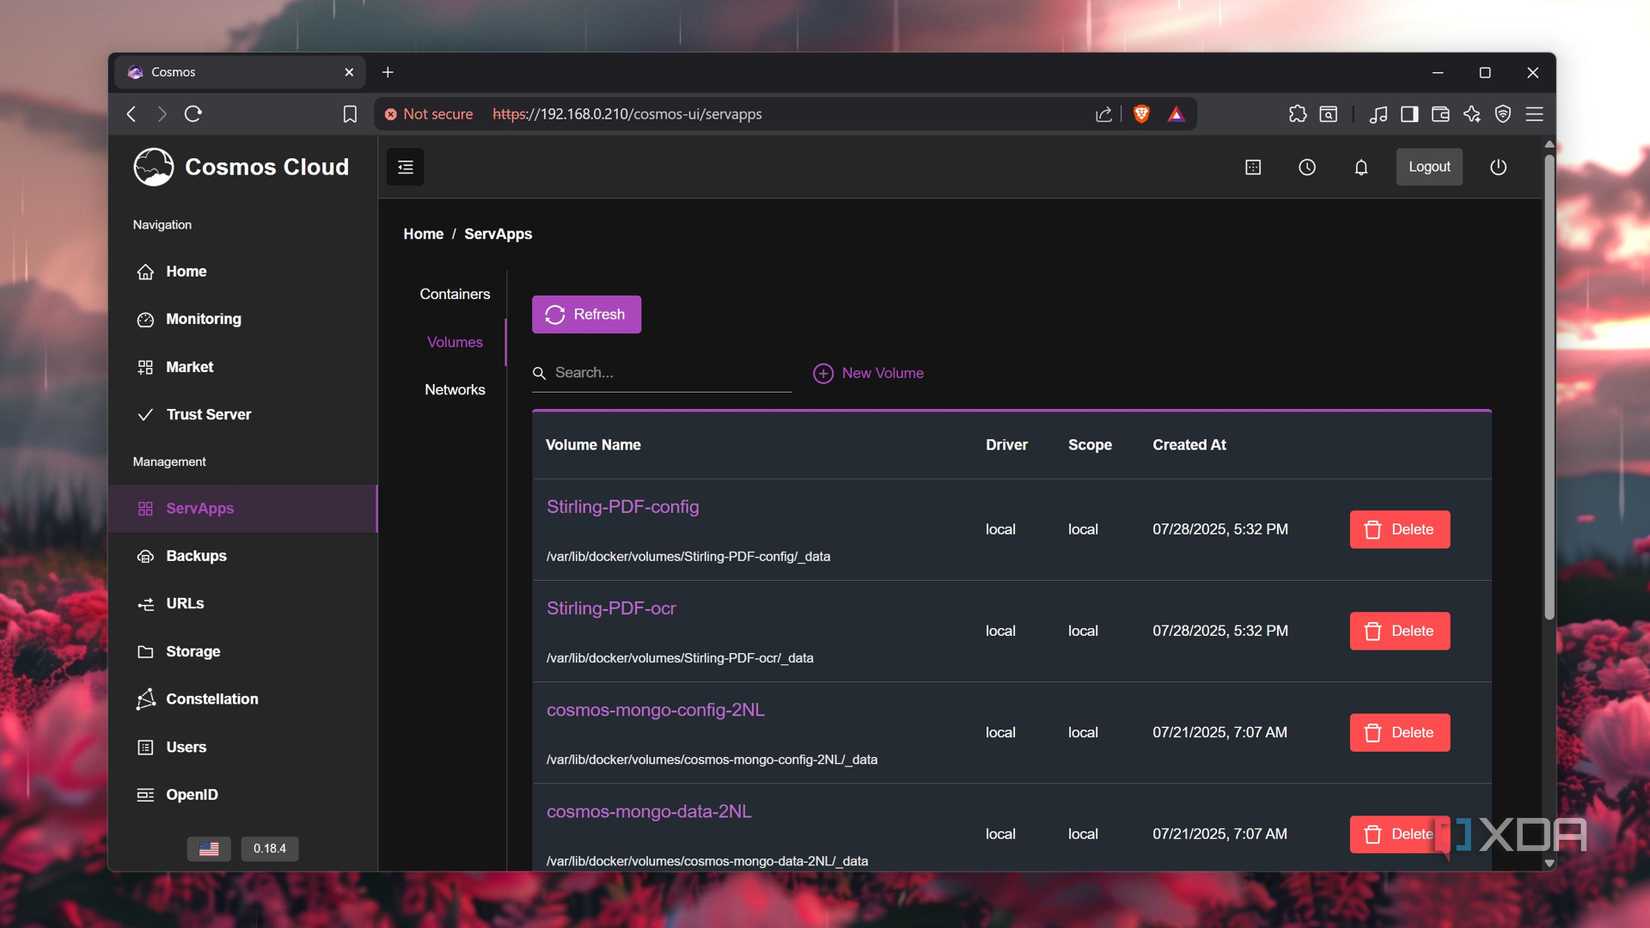Switch to the Networks tab

click(455, 390)
